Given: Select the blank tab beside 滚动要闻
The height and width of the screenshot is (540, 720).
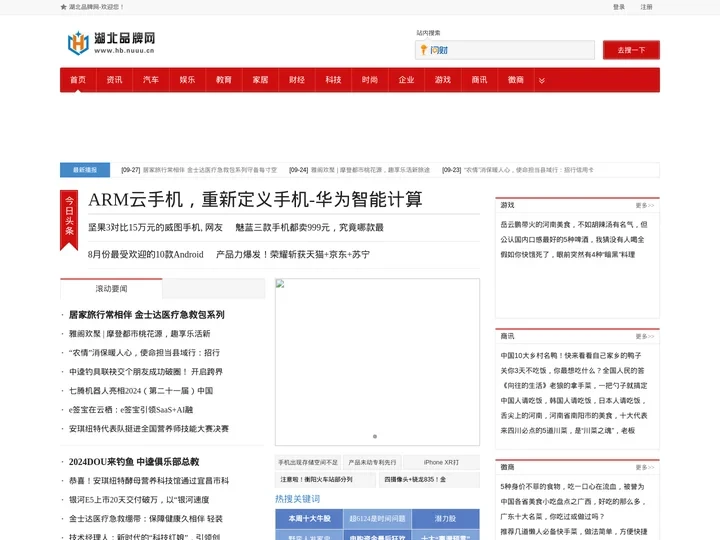Looking at the screenshot, I should click(214, 289).
